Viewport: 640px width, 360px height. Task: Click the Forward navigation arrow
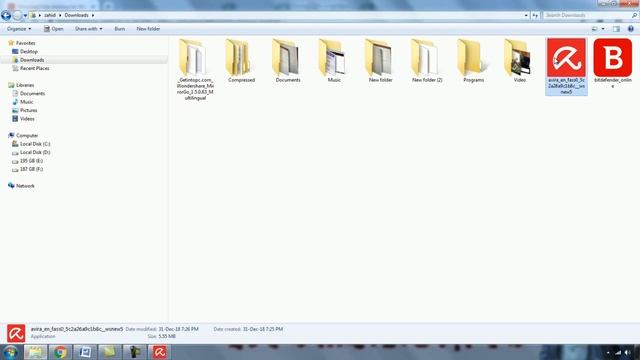click(17, 16)
